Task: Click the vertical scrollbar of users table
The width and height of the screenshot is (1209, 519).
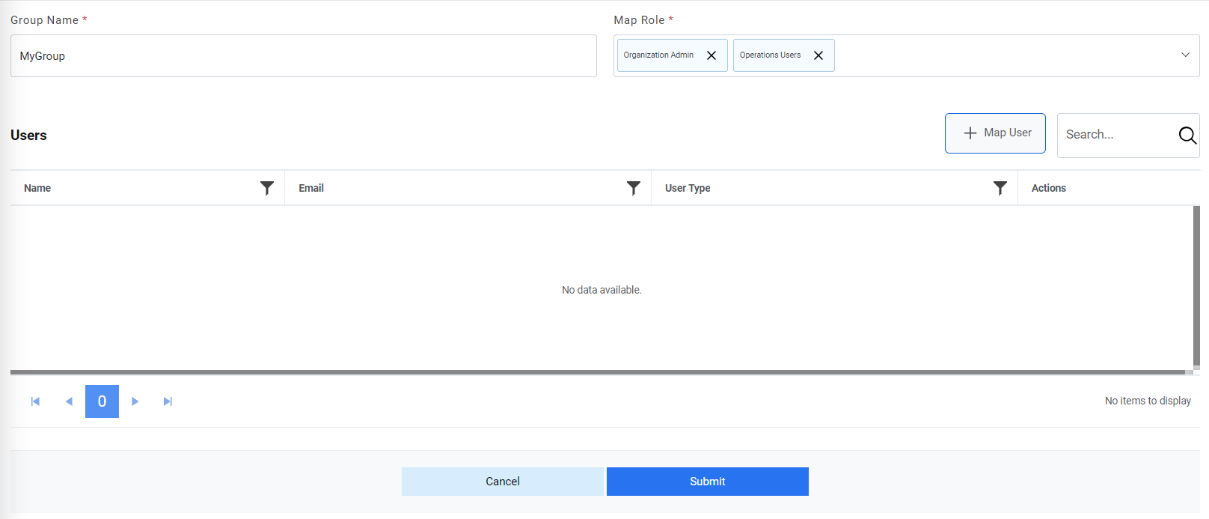Action: (1196, 288)
